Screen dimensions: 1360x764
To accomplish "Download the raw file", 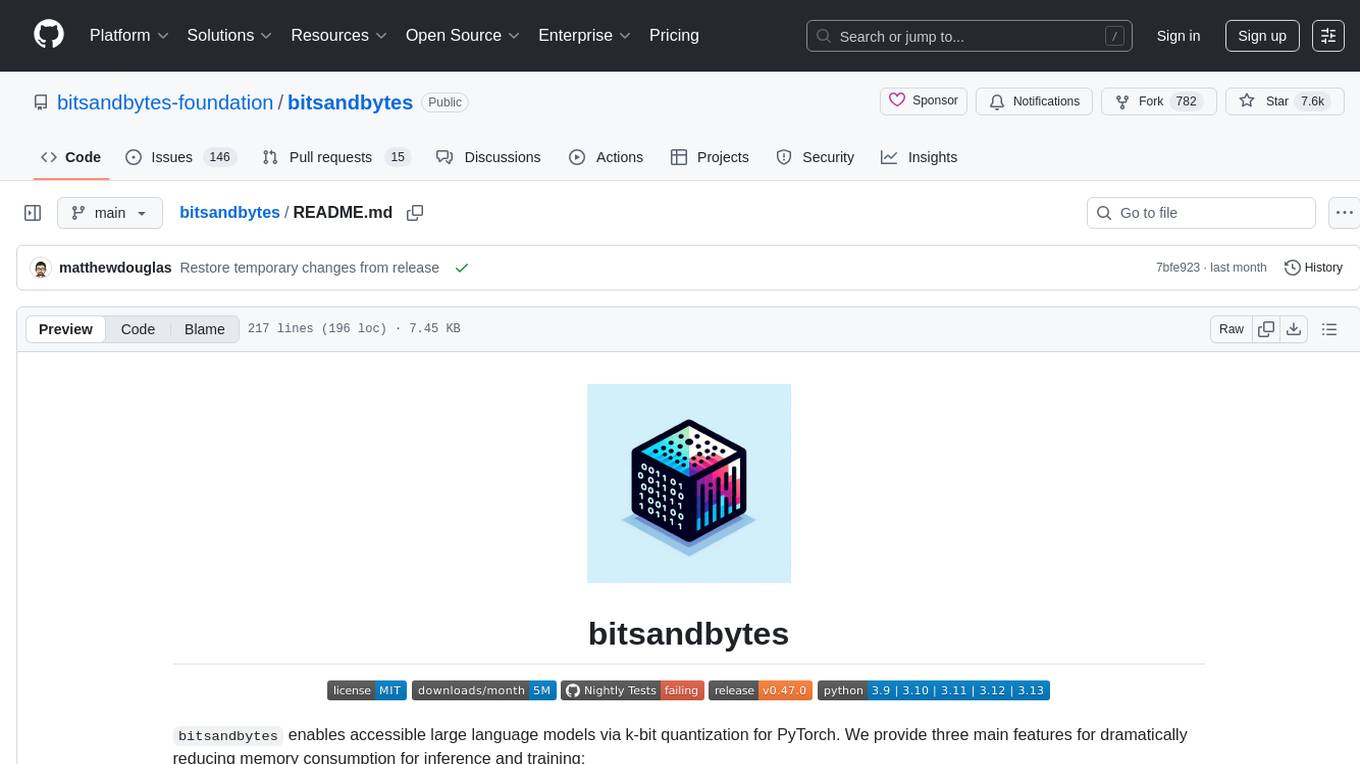I will [1293, 329].
